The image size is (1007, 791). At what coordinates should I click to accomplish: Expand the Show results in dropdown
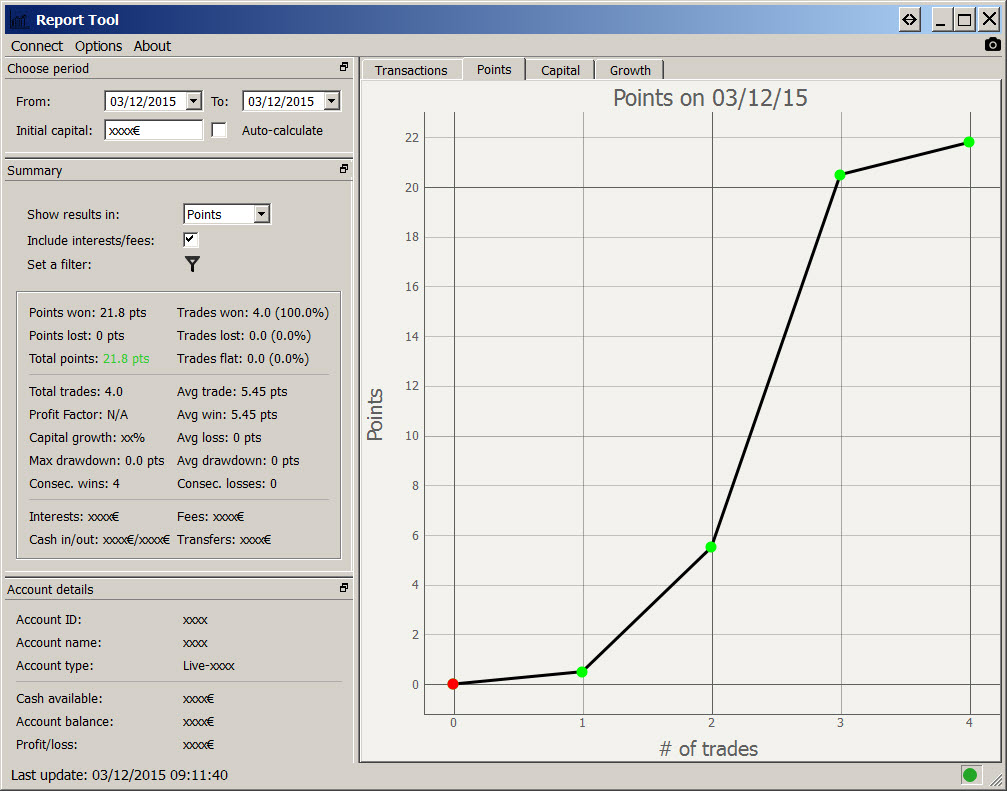point(261,214)
